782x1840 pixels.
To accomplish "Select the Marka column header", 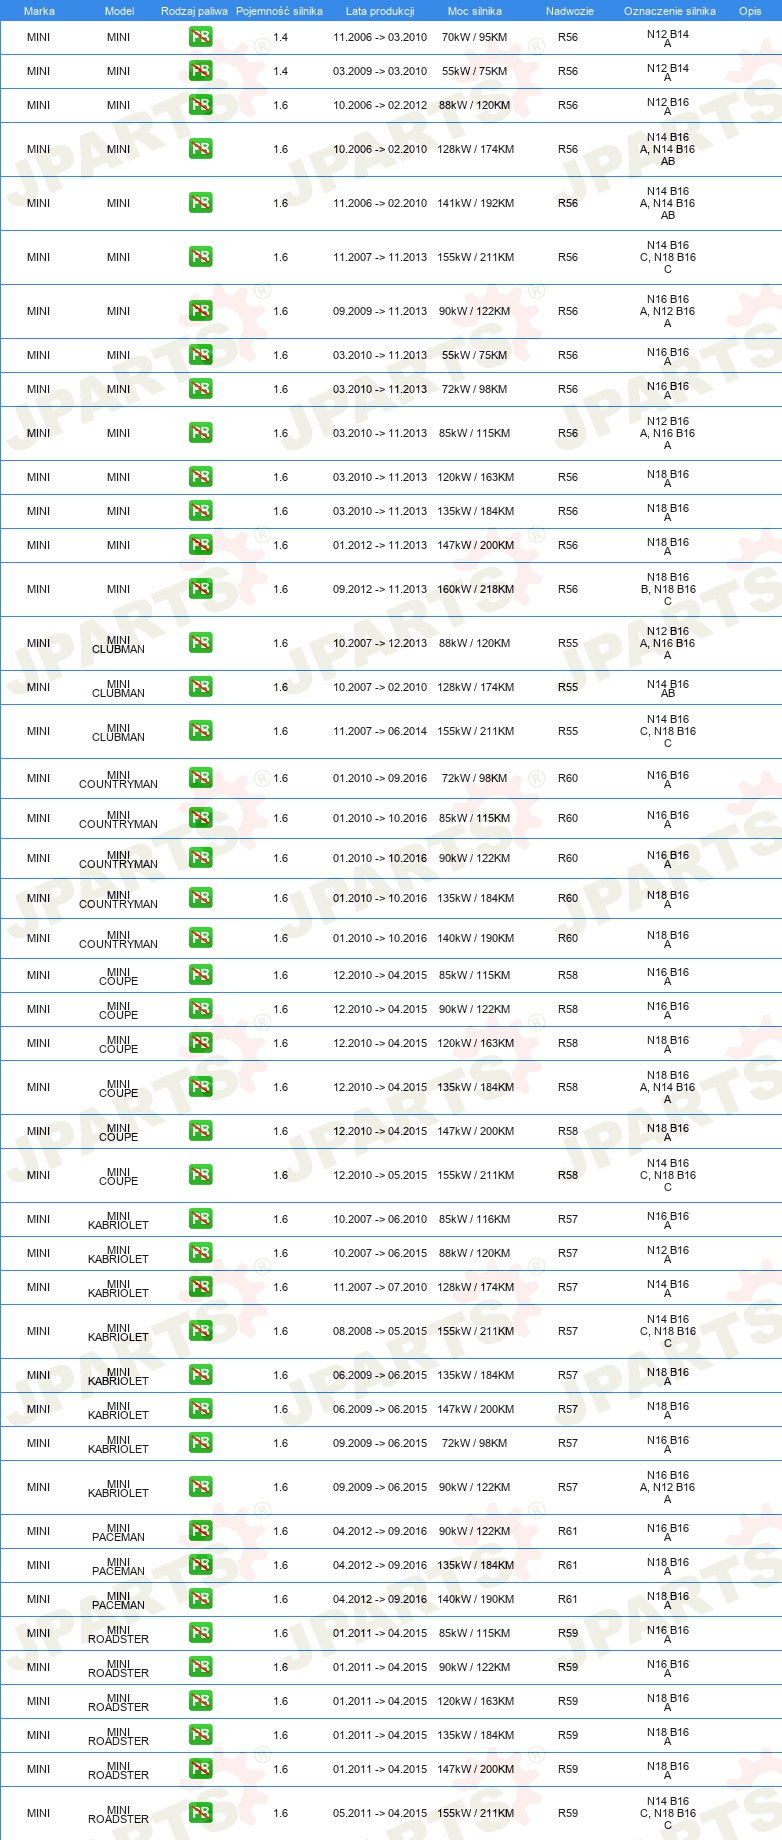I will pos(39,11).
